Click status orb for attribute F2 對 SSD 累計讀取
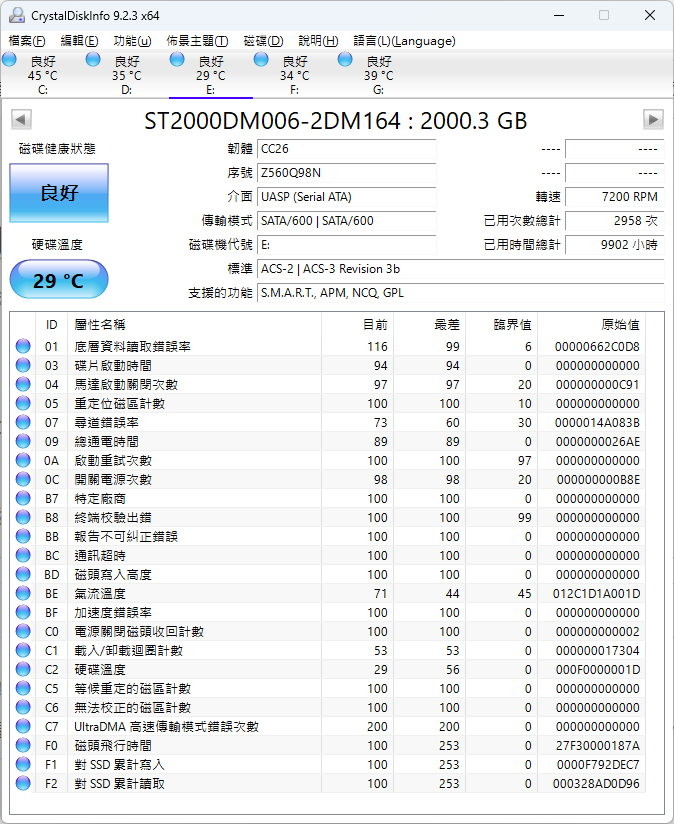The height and width of the screenshot is (824, 674). (x=23, y=784)
